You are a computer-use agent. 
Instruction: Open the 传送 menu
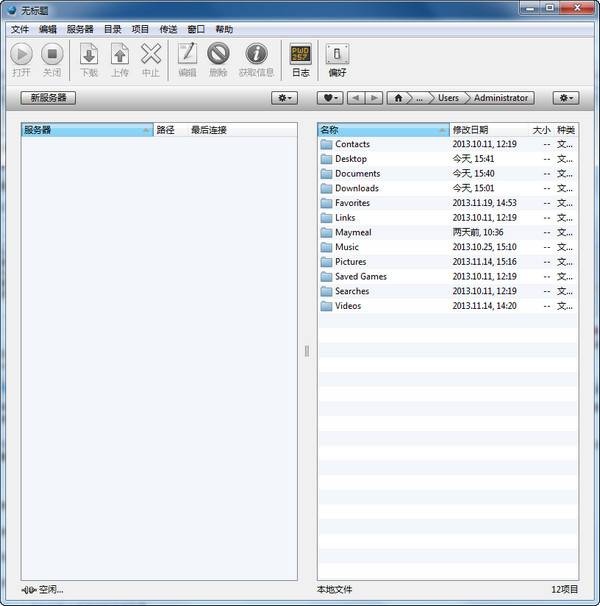click(x=168, y=29)
